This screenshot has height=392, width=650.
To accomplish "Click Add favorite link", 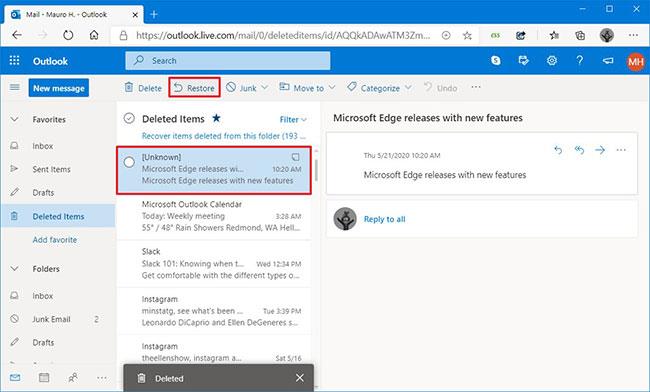I will (55, 240).
